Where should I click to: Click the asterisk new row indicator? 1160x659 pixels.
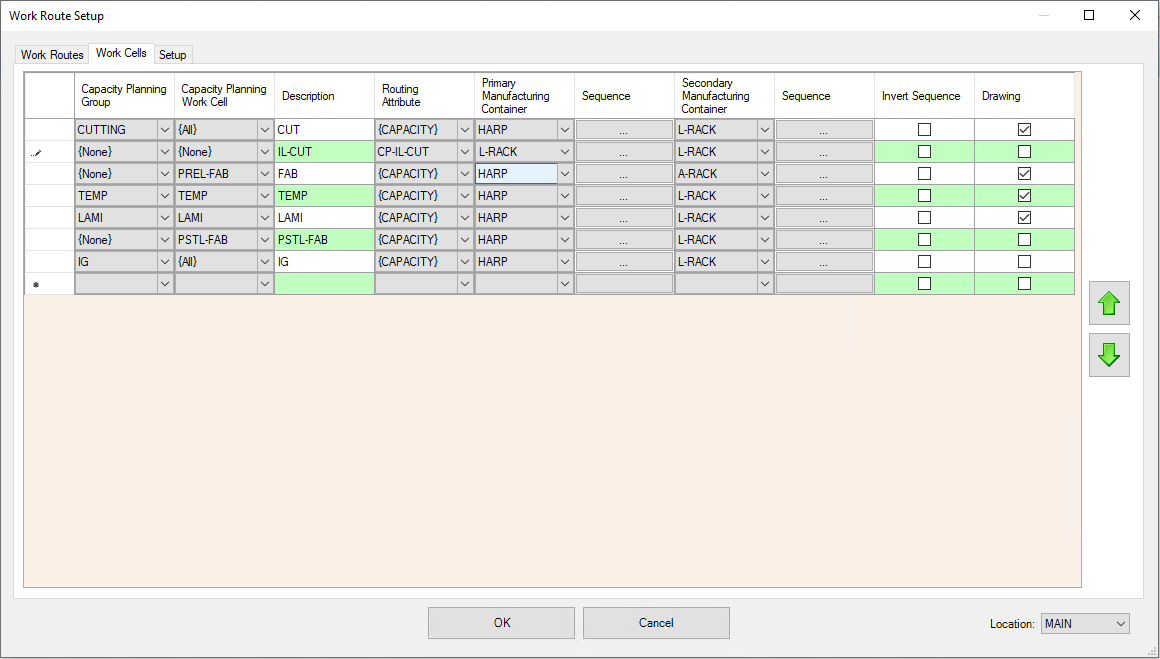[x=37, y=283]
